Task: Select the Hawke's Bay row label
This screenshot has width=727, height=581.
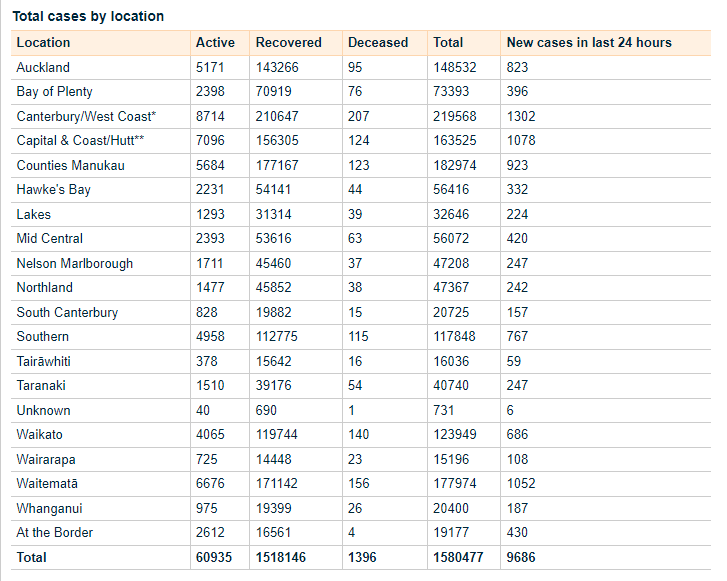Action: (53, 189)
